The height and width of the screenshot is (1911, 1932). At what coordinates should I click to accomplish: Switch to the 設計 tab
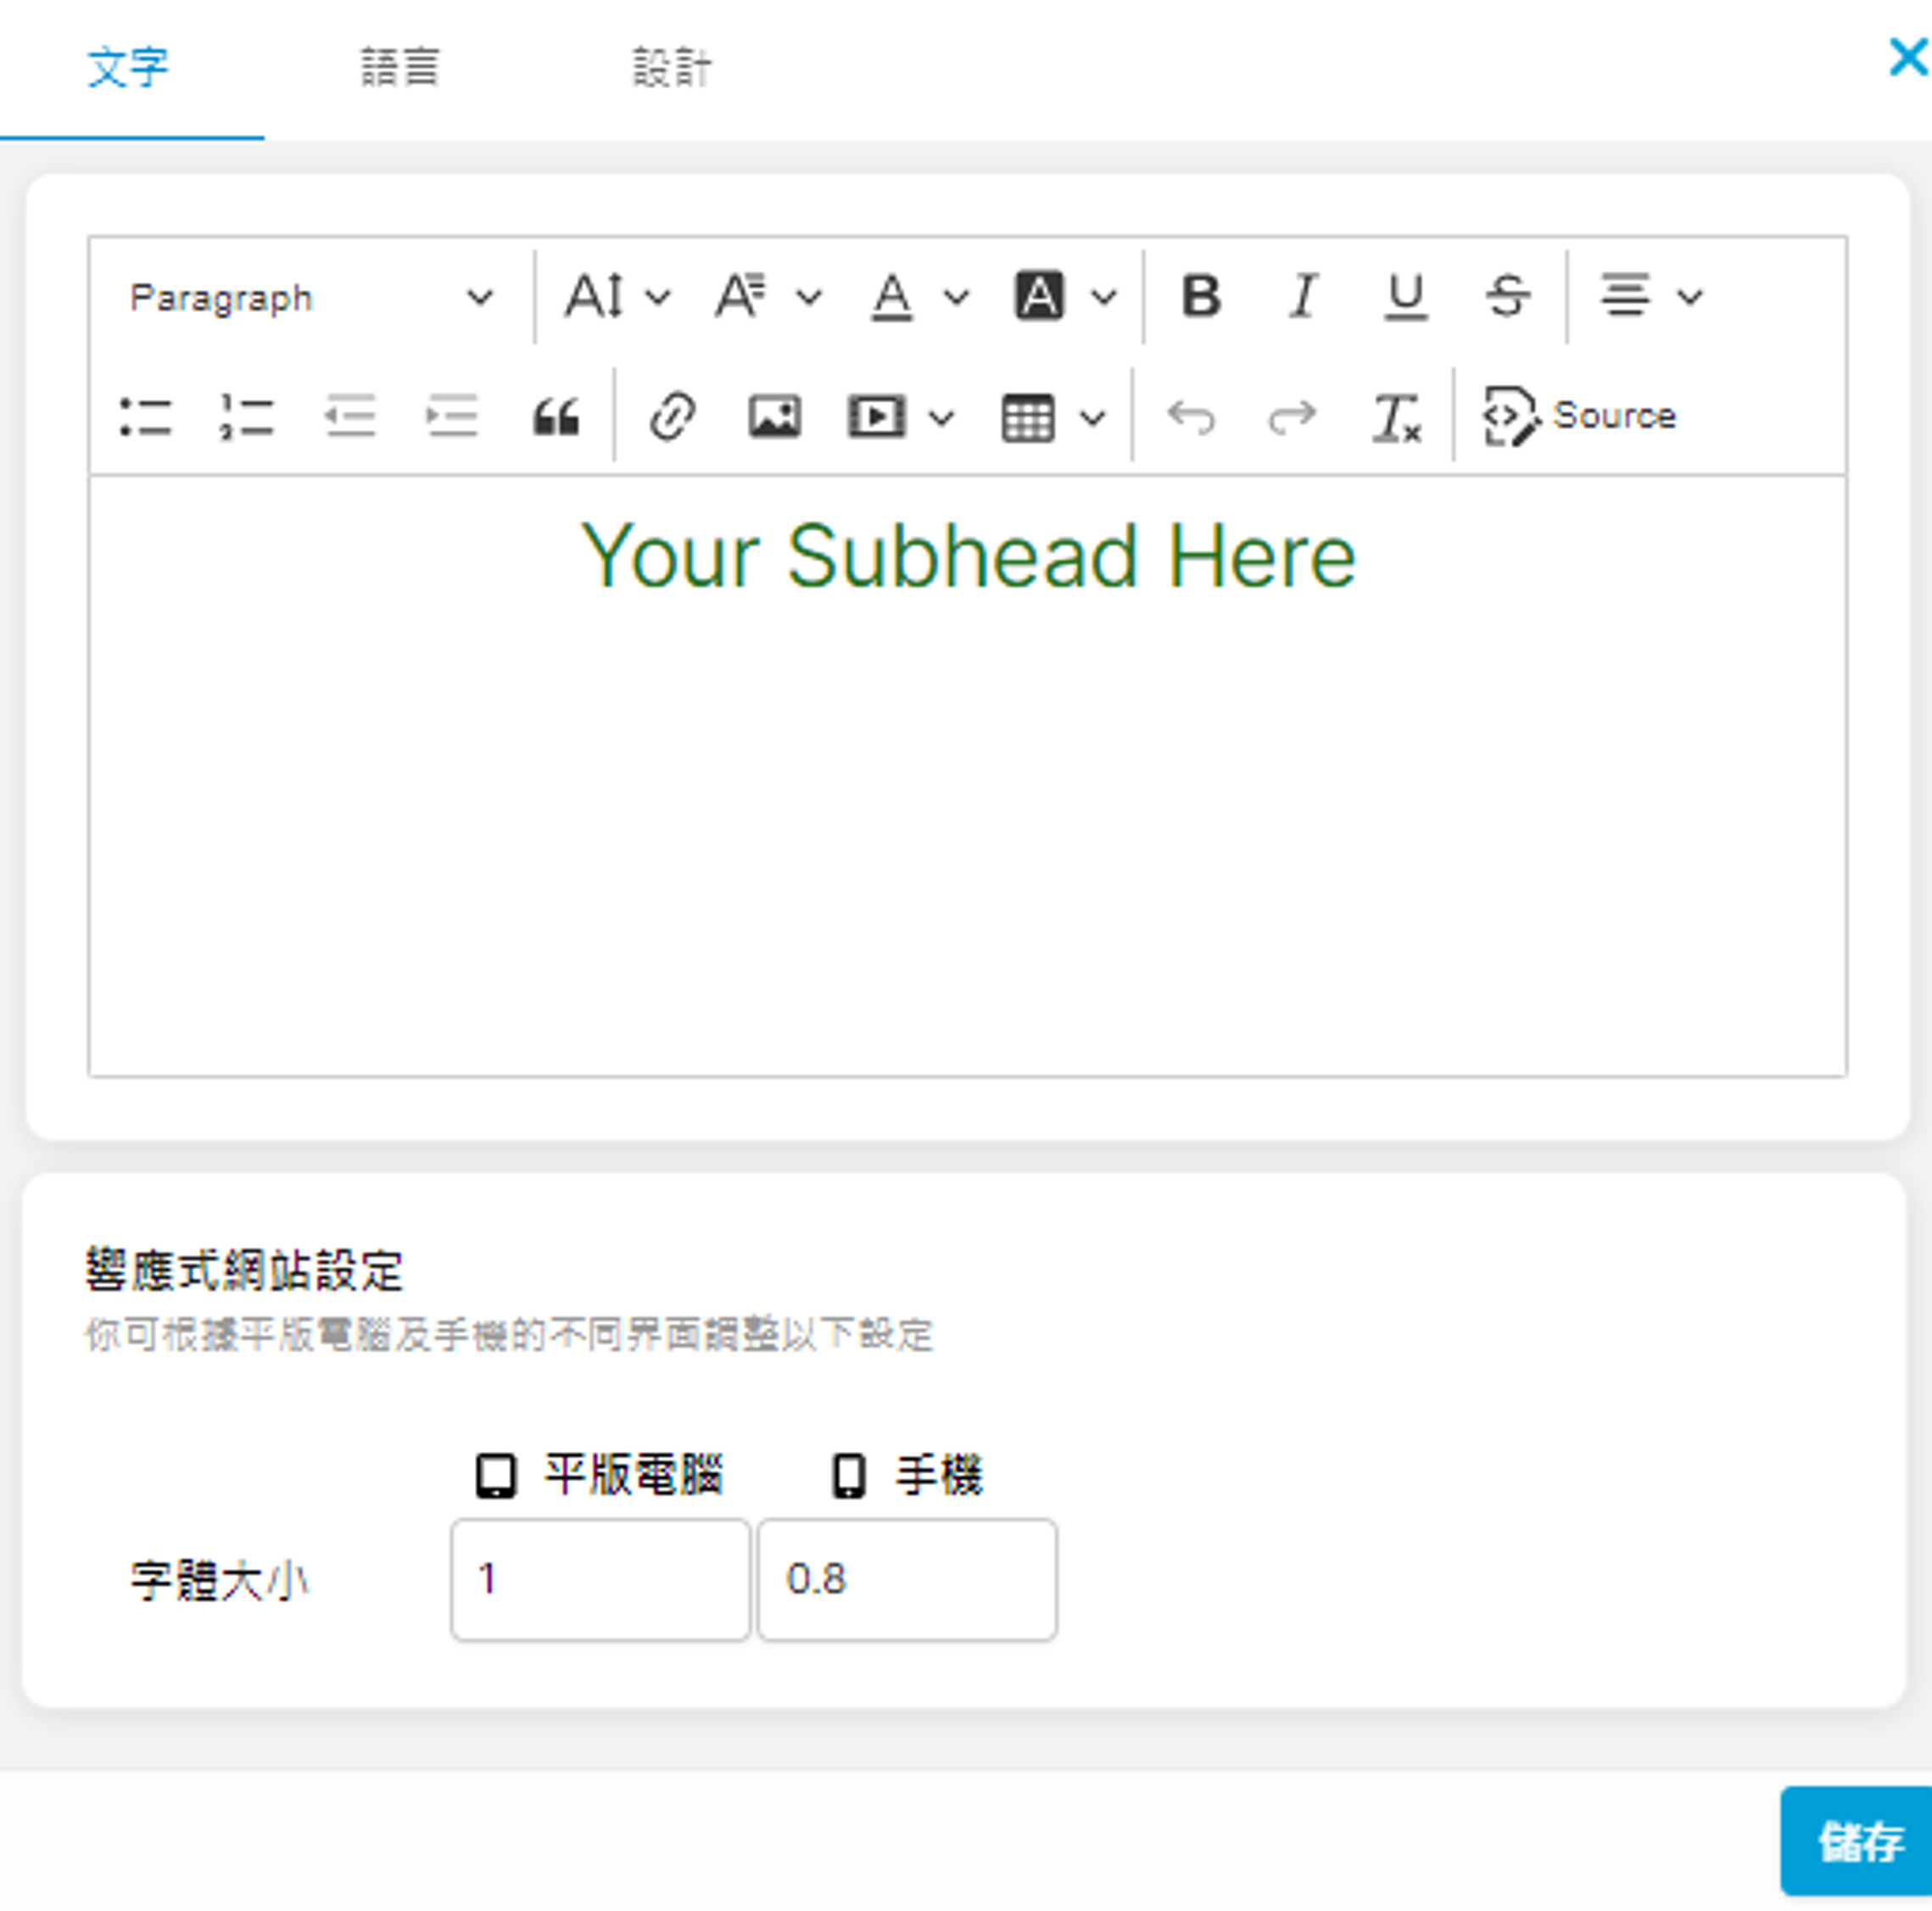point(671,68)
